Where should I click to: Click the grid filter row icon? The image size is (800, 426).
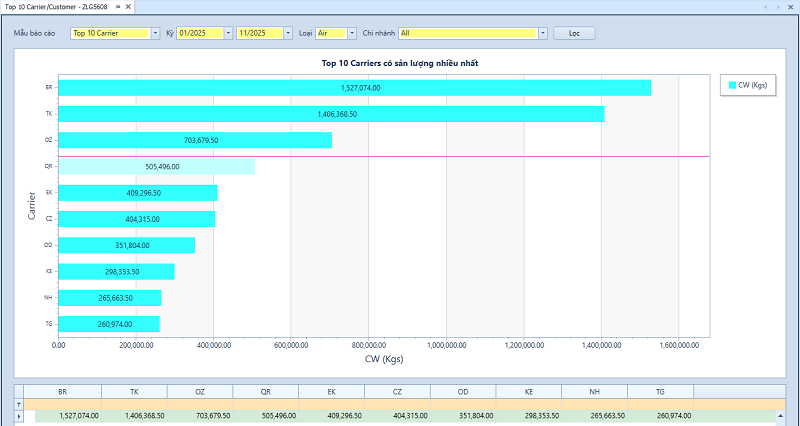point(21,403)
